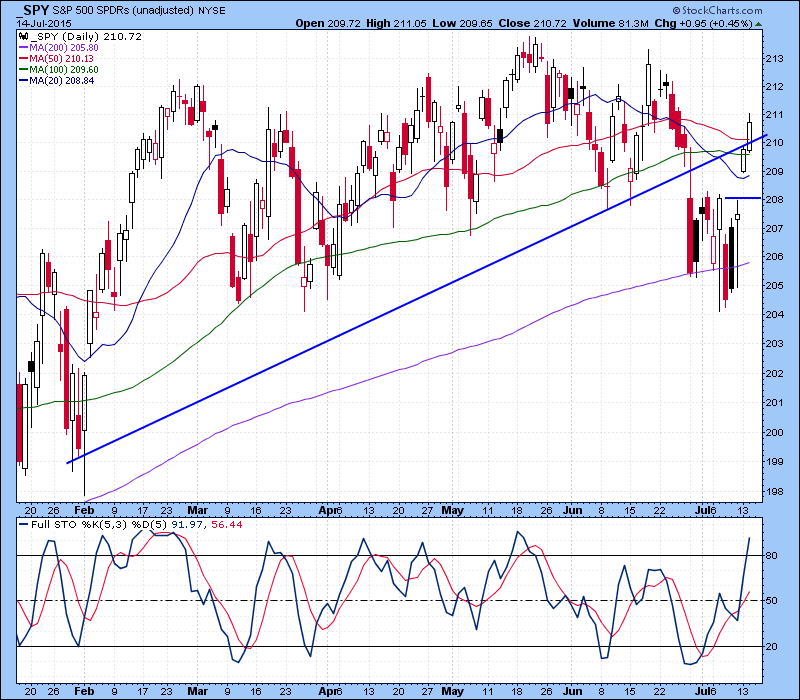This screenshot has width=800, height=700.
Task: Click the "Low 209.65" value
Action: tap(463, 23)
